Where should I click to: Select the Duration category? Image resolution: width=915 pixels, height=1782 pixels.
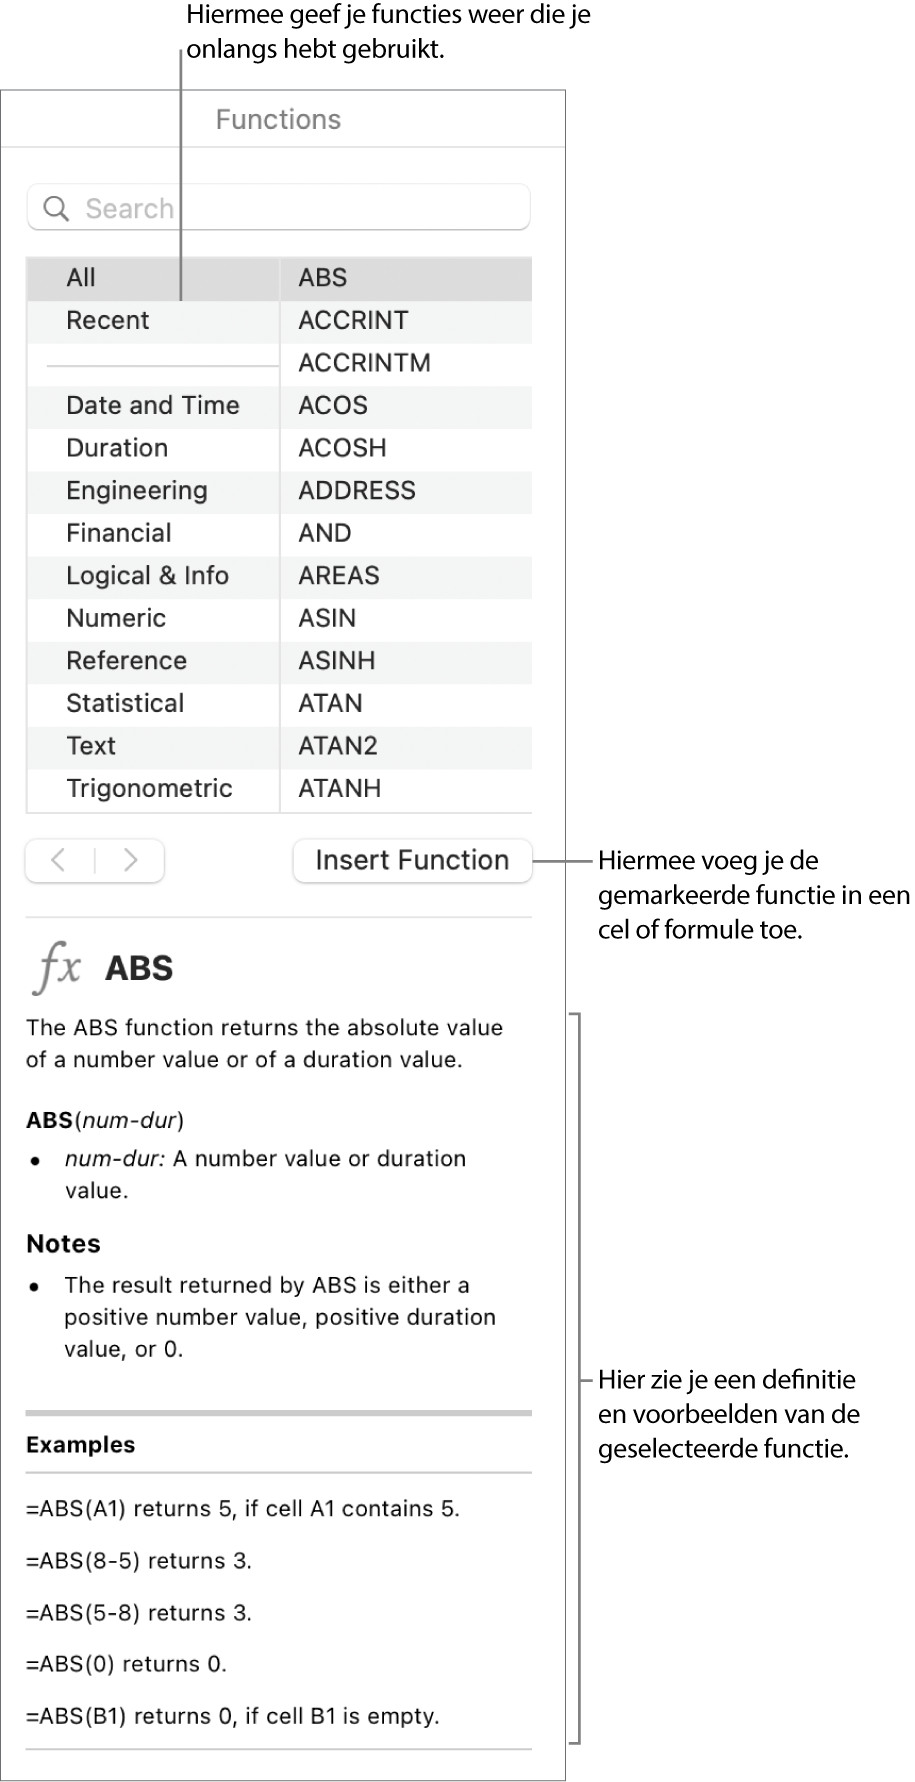click(x=117, y=448)
